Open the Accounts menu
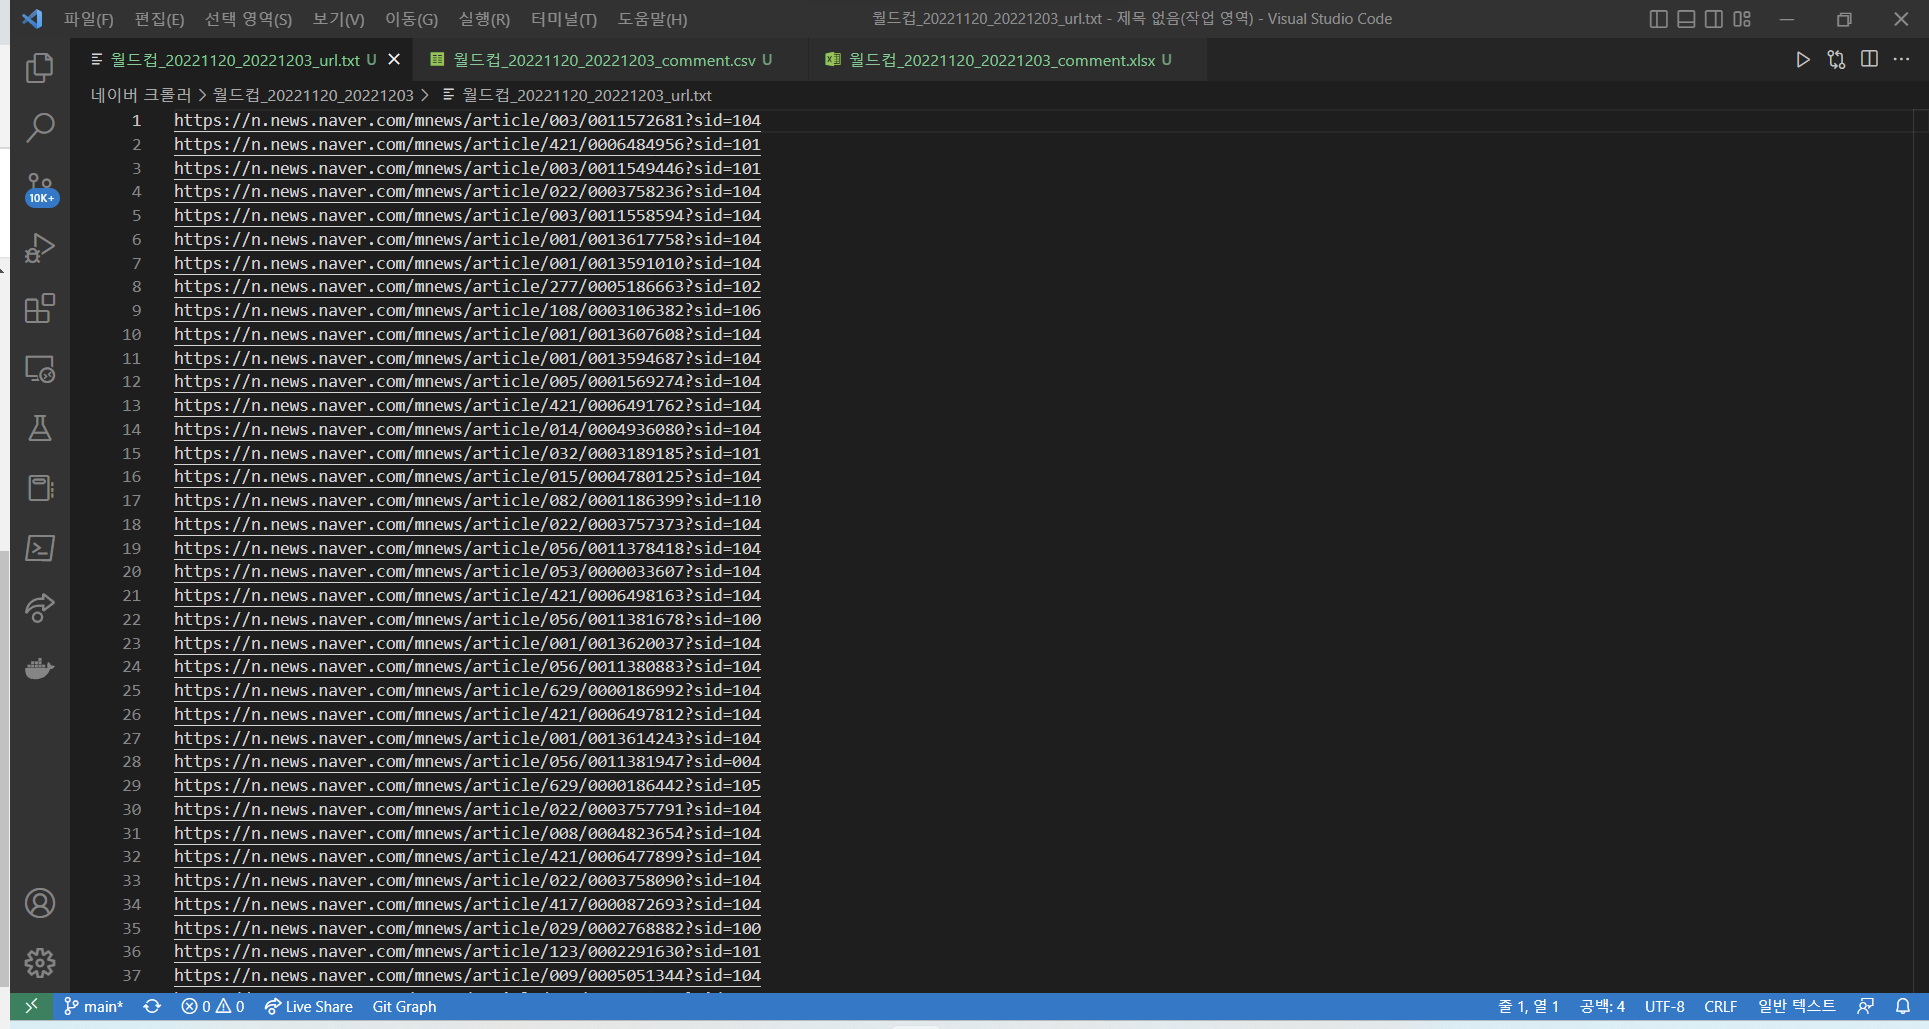Viewport: 1929px width, 1029px height. click(x=40, y=903)
